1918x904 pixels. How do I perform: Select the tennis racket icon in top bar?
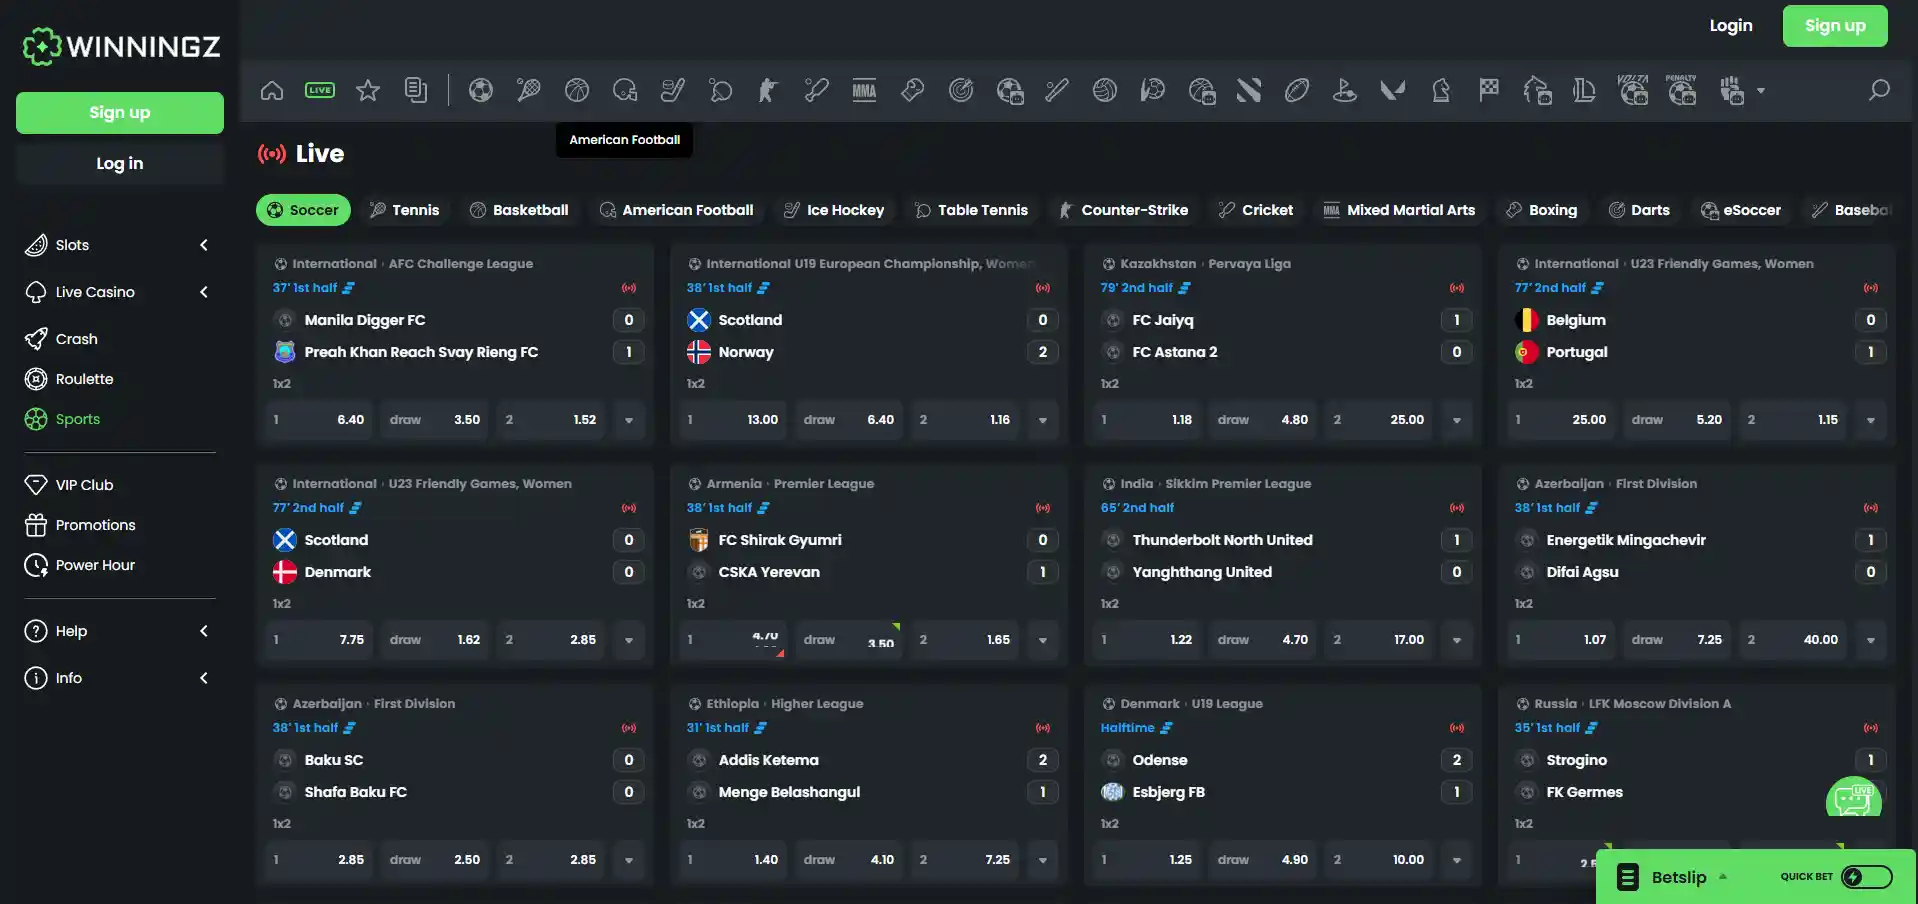pos(529,91)
